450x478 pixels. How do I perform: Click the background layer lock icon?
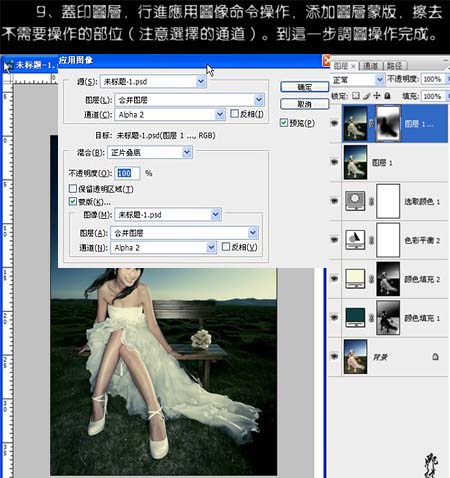(x=435, y=357)
